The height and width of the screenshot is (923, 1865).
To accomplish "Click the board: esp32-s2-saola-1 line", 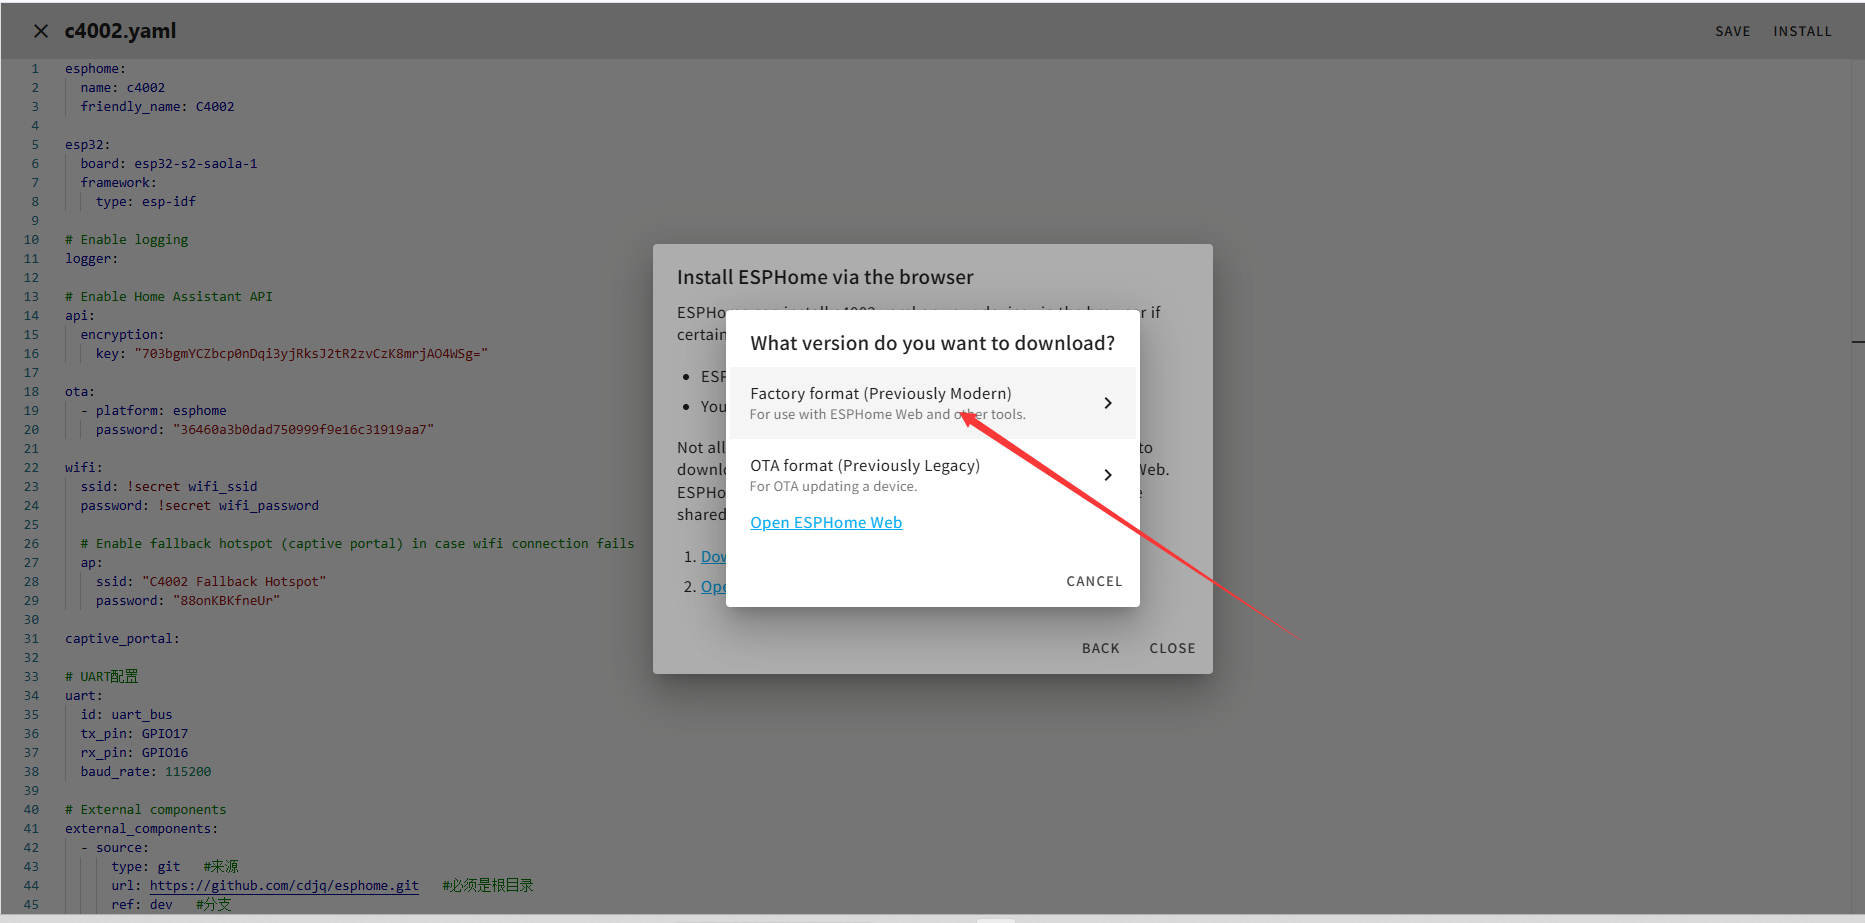I will (x=169, y=163).
